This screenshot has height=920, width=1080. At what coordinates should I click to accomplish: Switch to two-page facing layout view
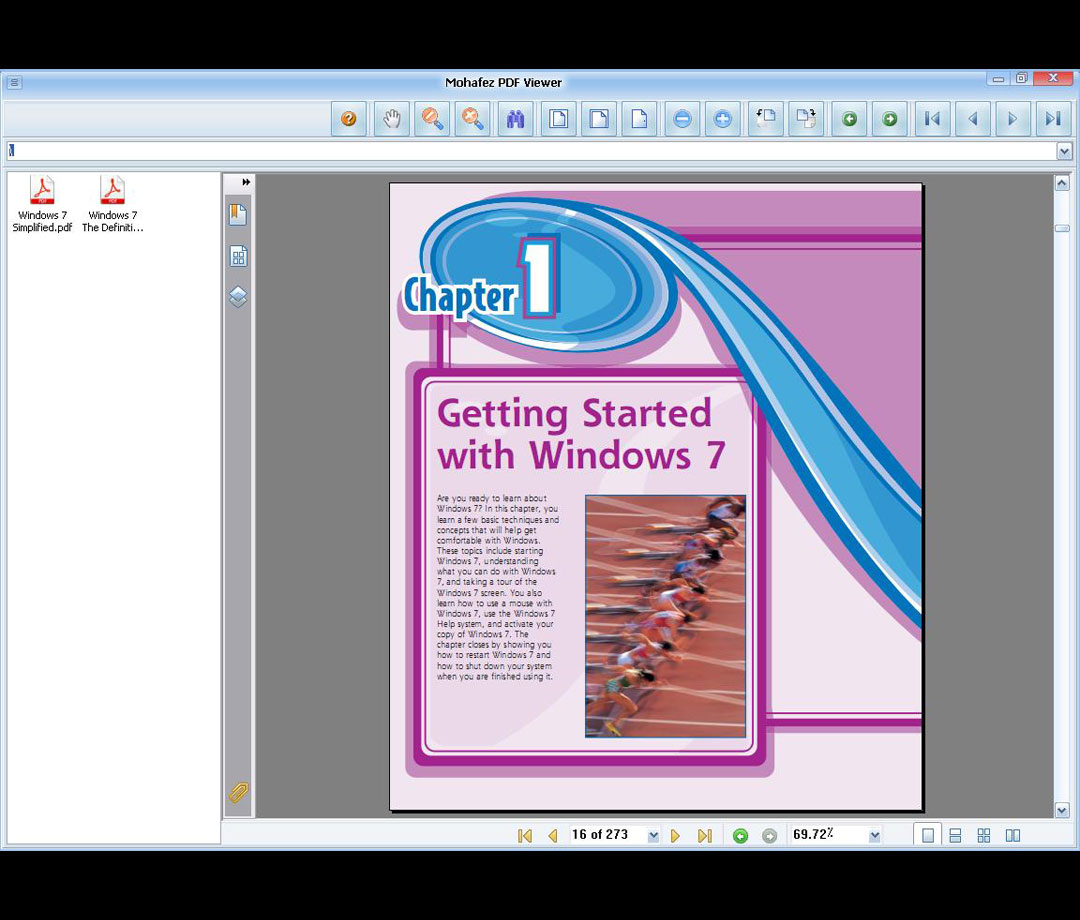pos(1012,836)
